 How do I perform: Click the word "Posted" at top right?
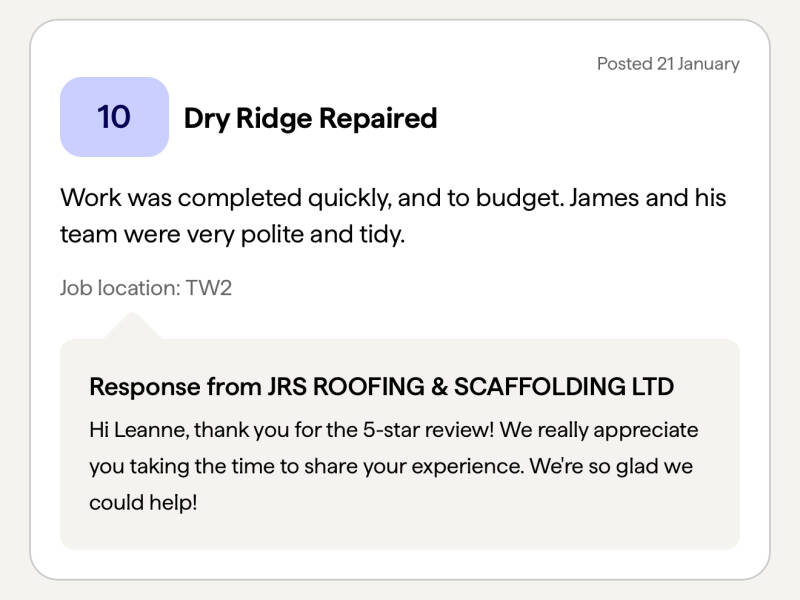(x=624, y=64)
